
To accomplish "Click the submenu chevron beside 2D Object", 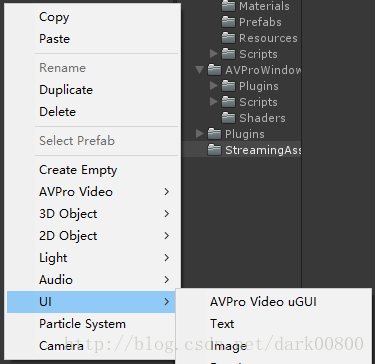I will click(167, 236).
